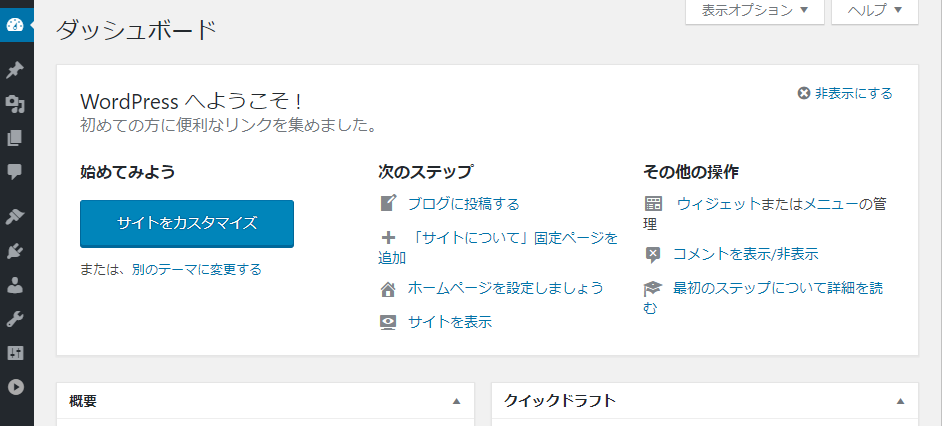Click the サイトをカスタマイズ button
Screen dimensions: 942x426
pyautogui.click(x=187, y=224)
